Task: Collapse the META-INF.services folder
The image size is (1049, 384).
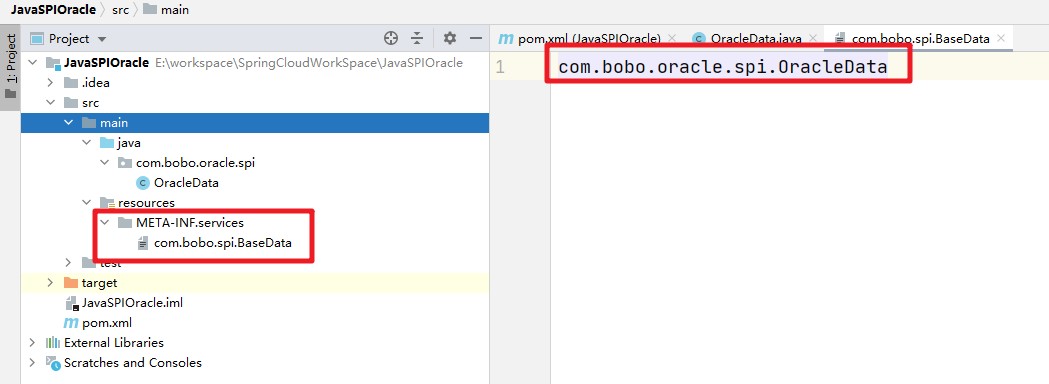Action: [104, 223]
